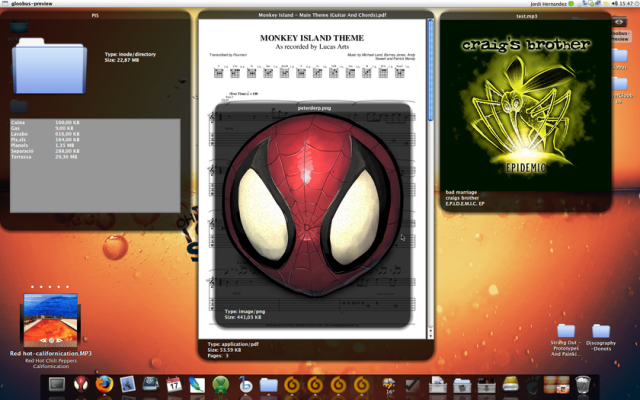Open the Spider-Man mask icon in the dock
The image size is (640, 400).
tap(81, 384)
